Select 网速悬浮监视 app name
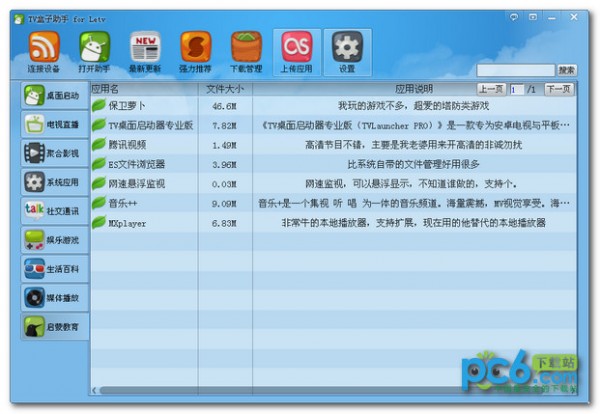 137,184
